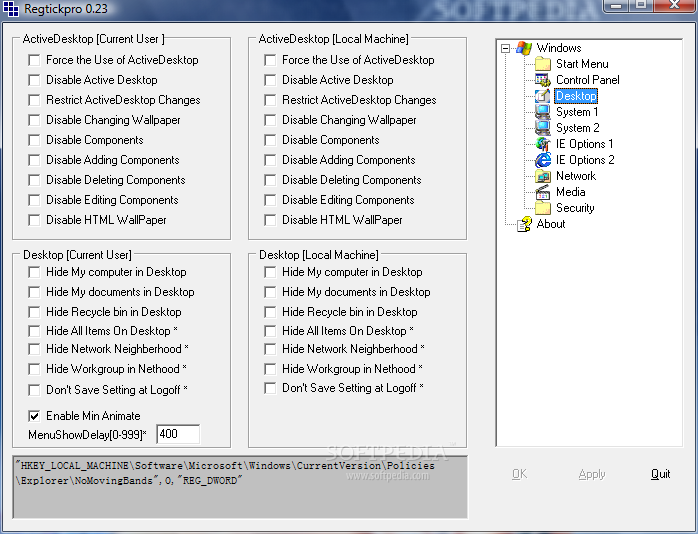Select Start Menu tree entry
698x534 pixels.
[x=582, y=64]
